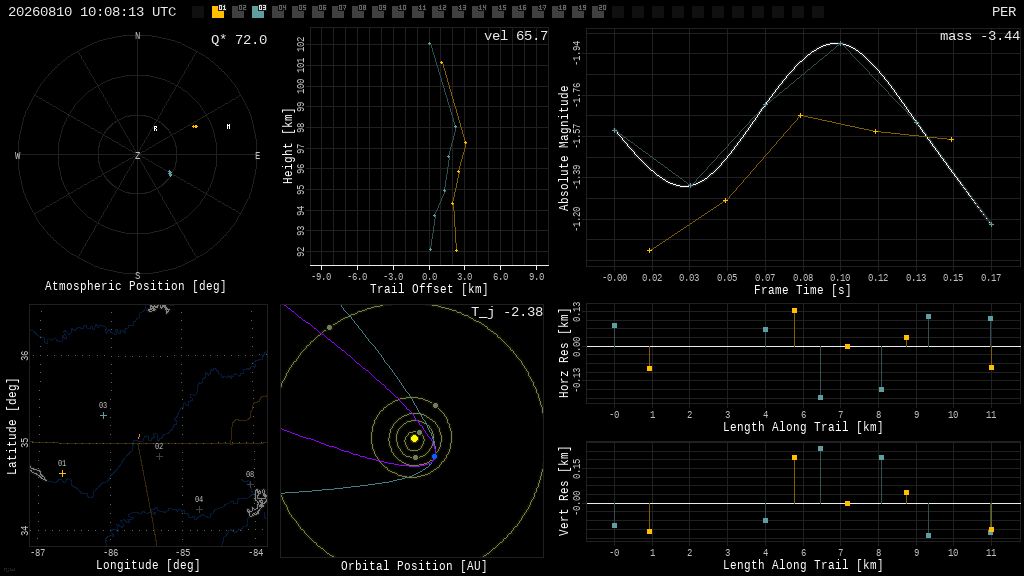Toggle station 05 indicator in top bar
1024x576 pixels.
(x=298, y=12)
